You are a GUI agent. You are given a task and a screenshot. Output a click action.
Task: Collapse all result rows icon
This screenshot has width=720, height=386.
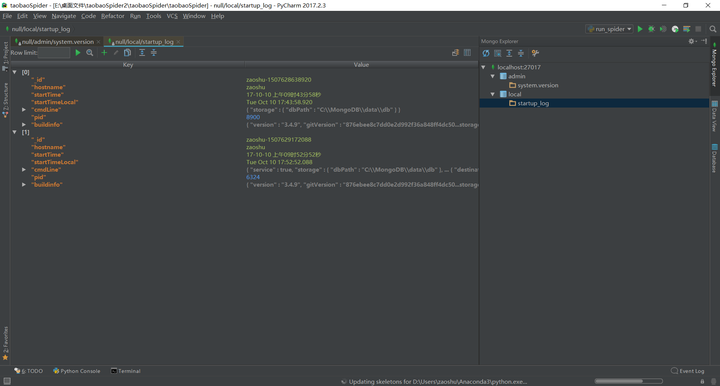154,53
